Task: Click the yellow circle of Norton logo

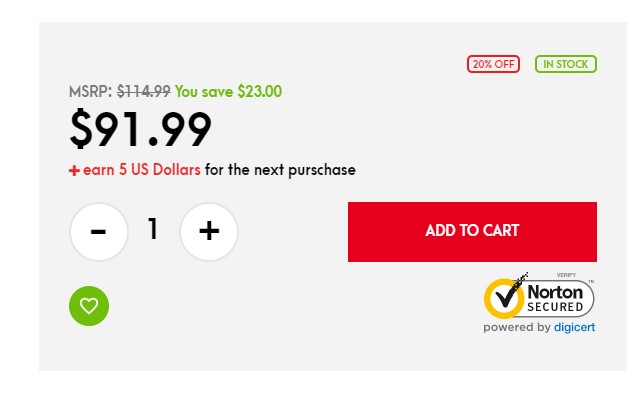Action: click(x=504, y=298)
